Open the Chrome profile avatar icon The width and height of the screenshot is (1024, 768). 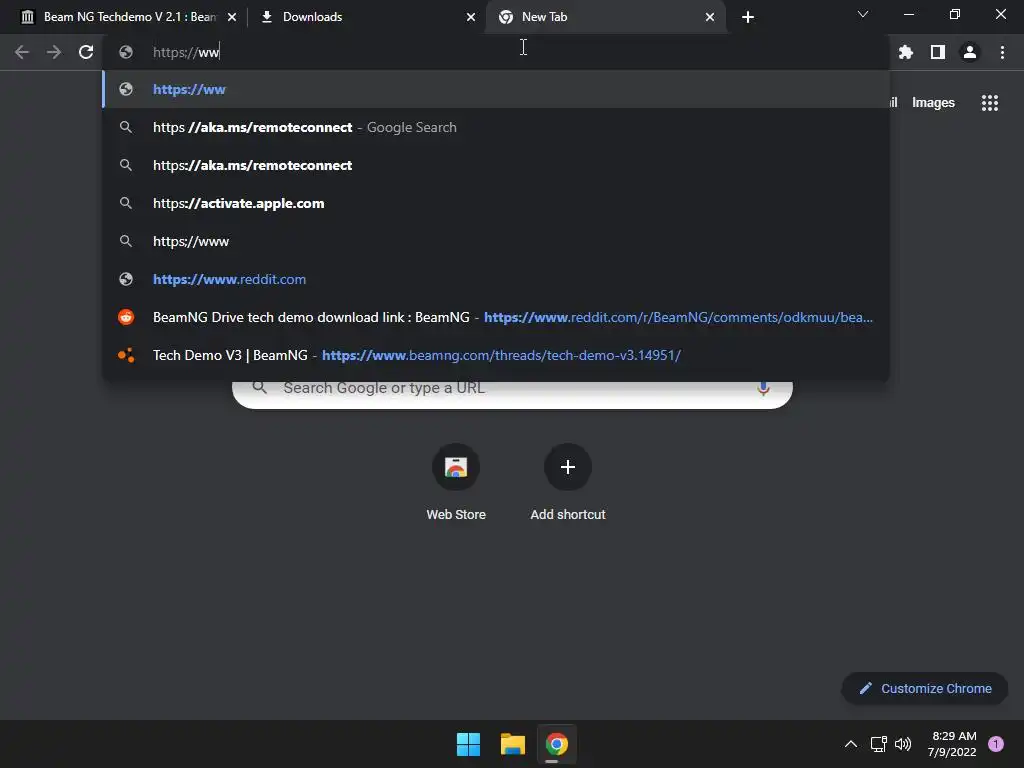click(x=970, y=52)
